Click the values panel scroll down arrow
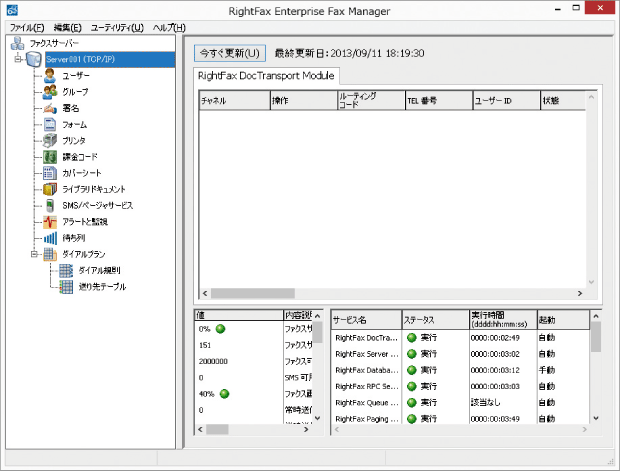This screenshot has width=620, height=471. (x=318, y=418)
